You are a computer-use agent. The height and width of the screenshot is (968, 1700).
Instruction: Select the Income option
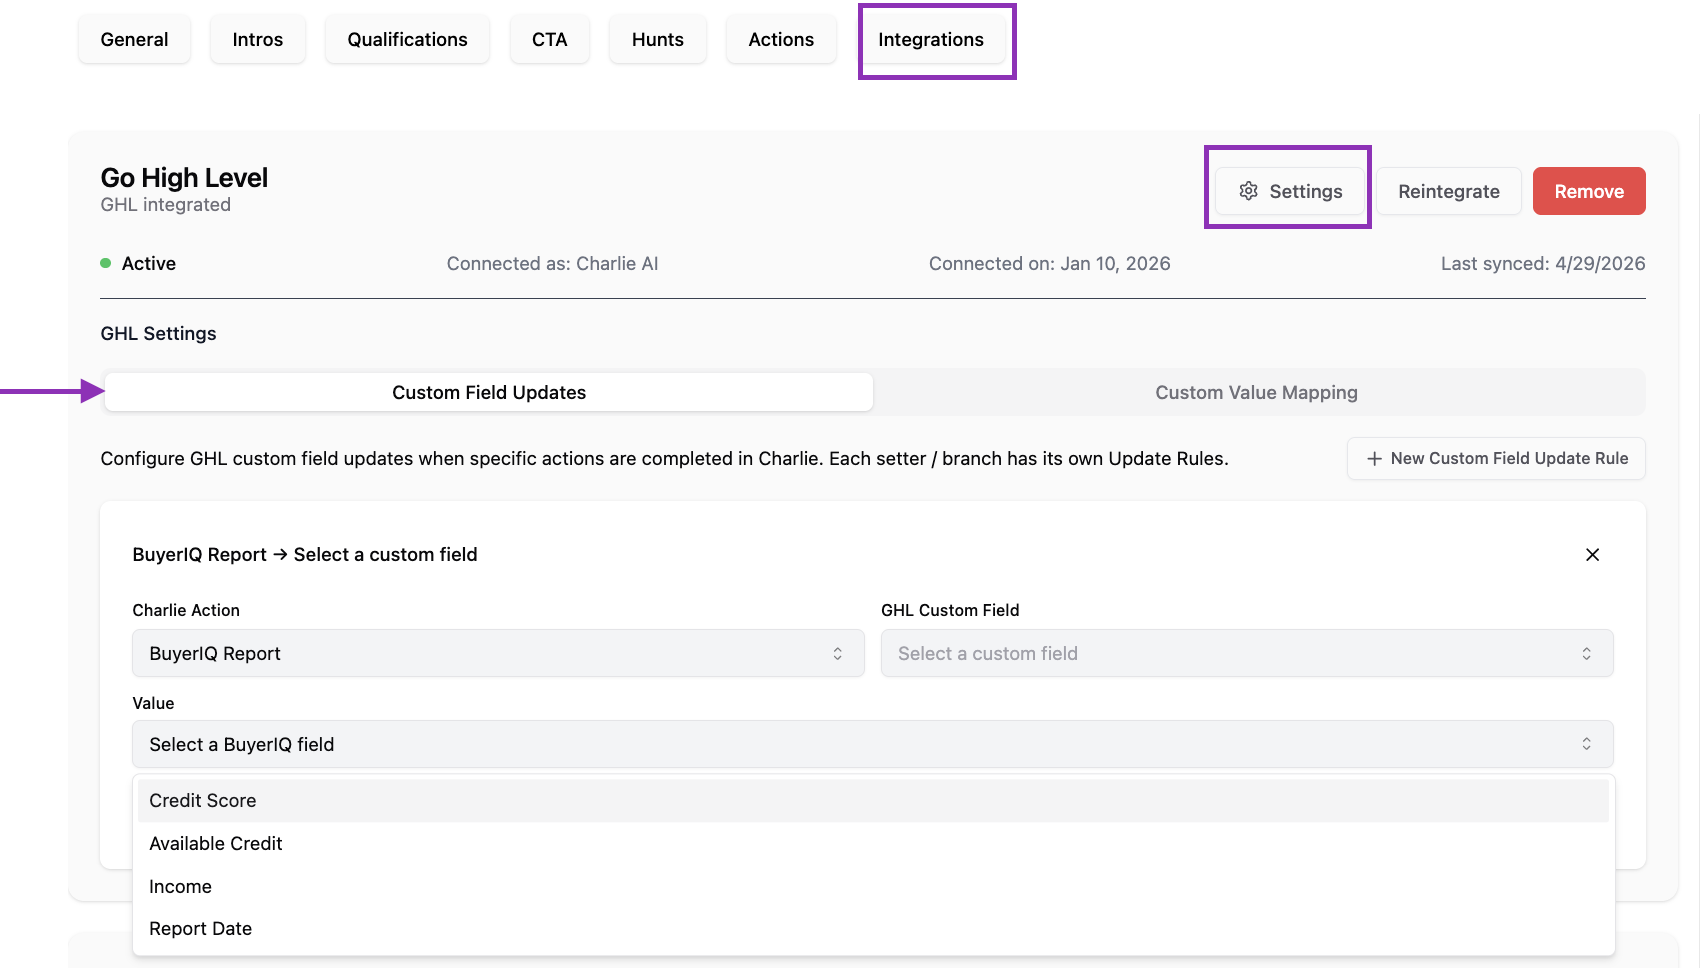tap(873, 887)
